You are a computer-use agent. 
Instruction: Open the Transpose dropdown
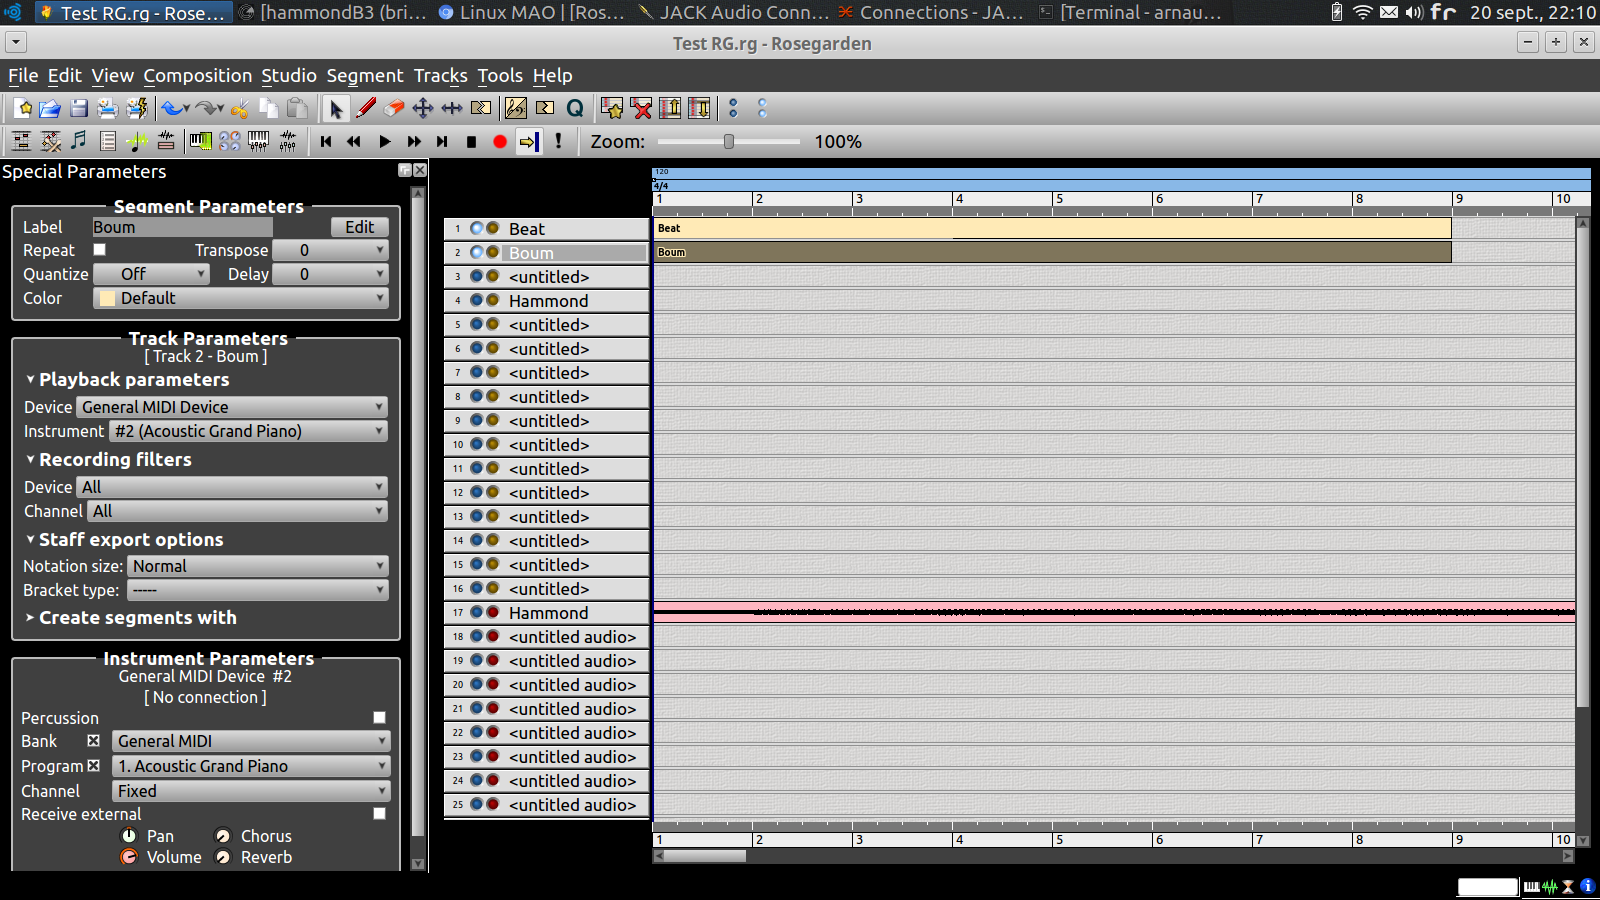pyautogui.click(x=330, y=250)
